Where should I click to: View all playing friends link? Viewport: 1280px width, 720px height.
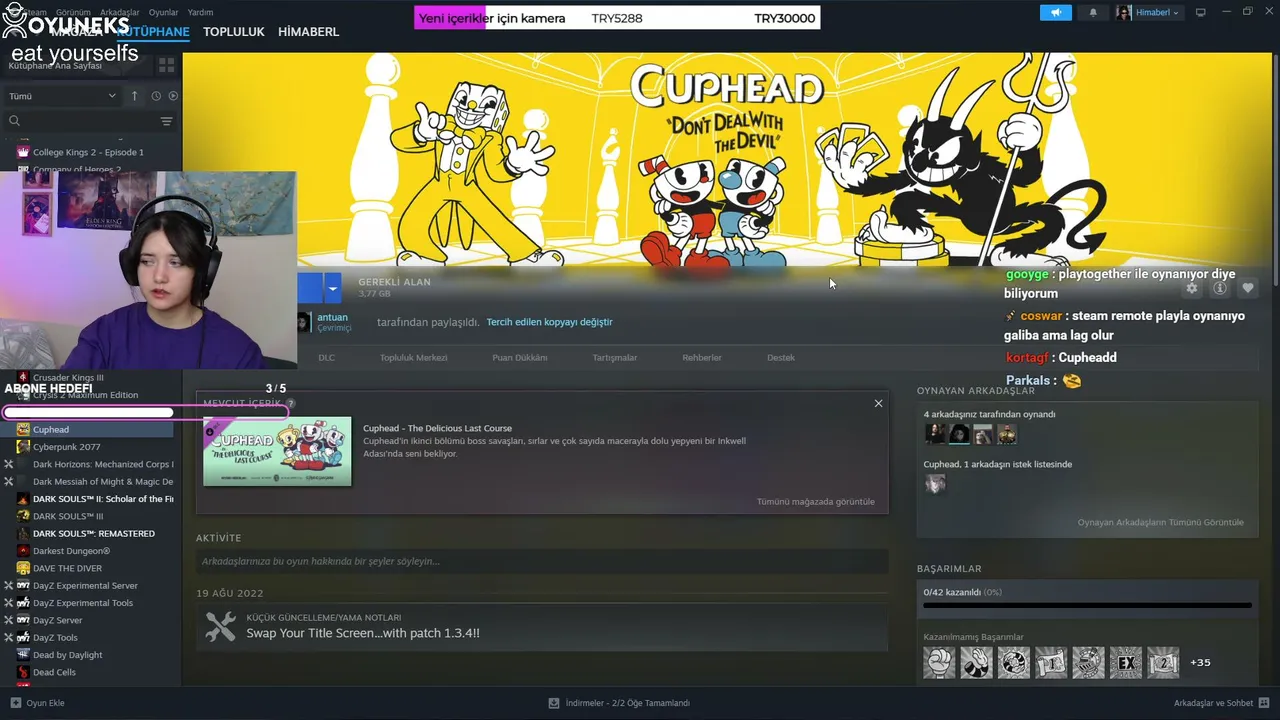[1161, 522]
